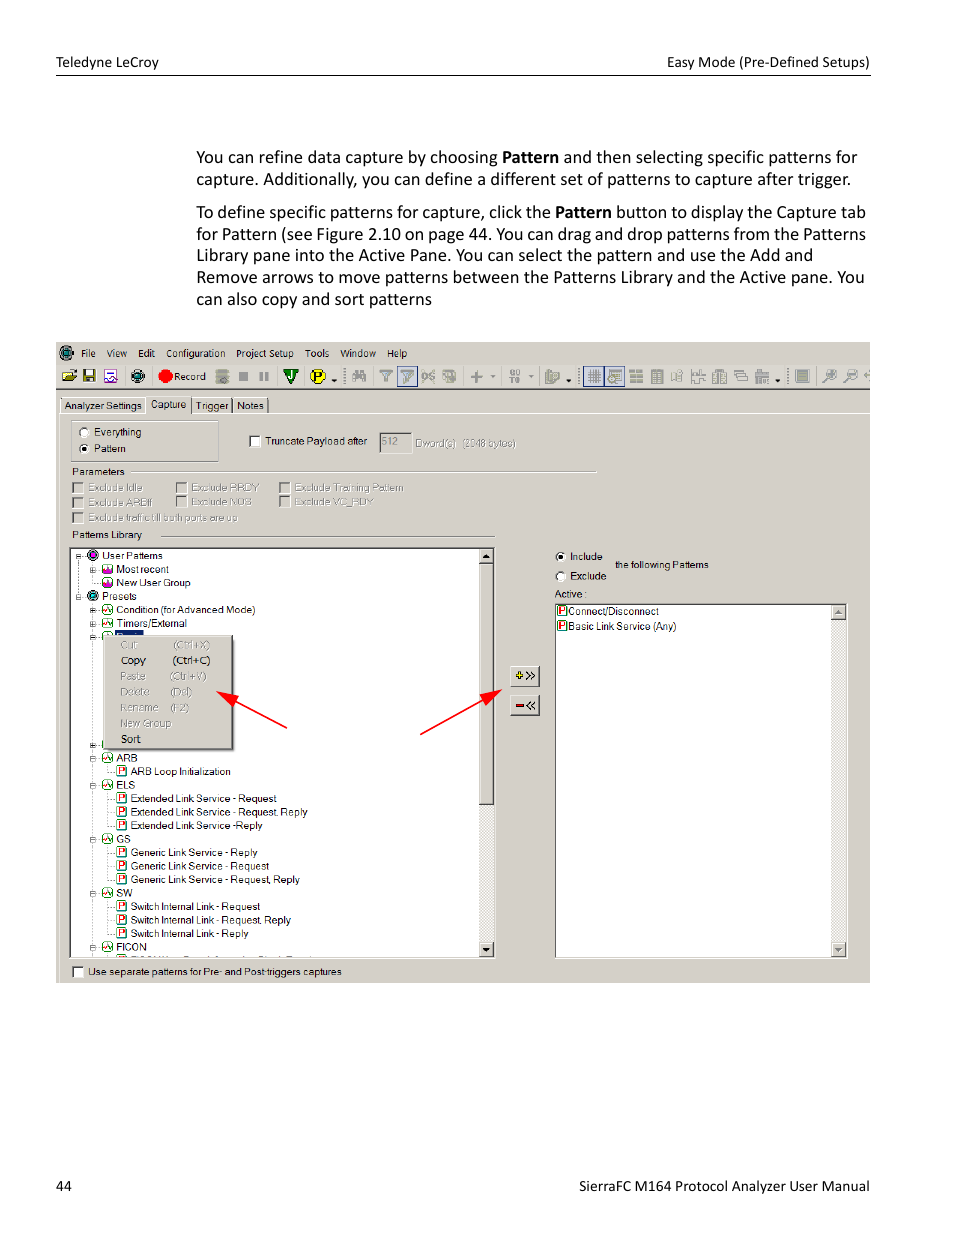Click the grid view toolbar icon
Viewport: 954px width, 1235px height.
click(x=594, y=376)
